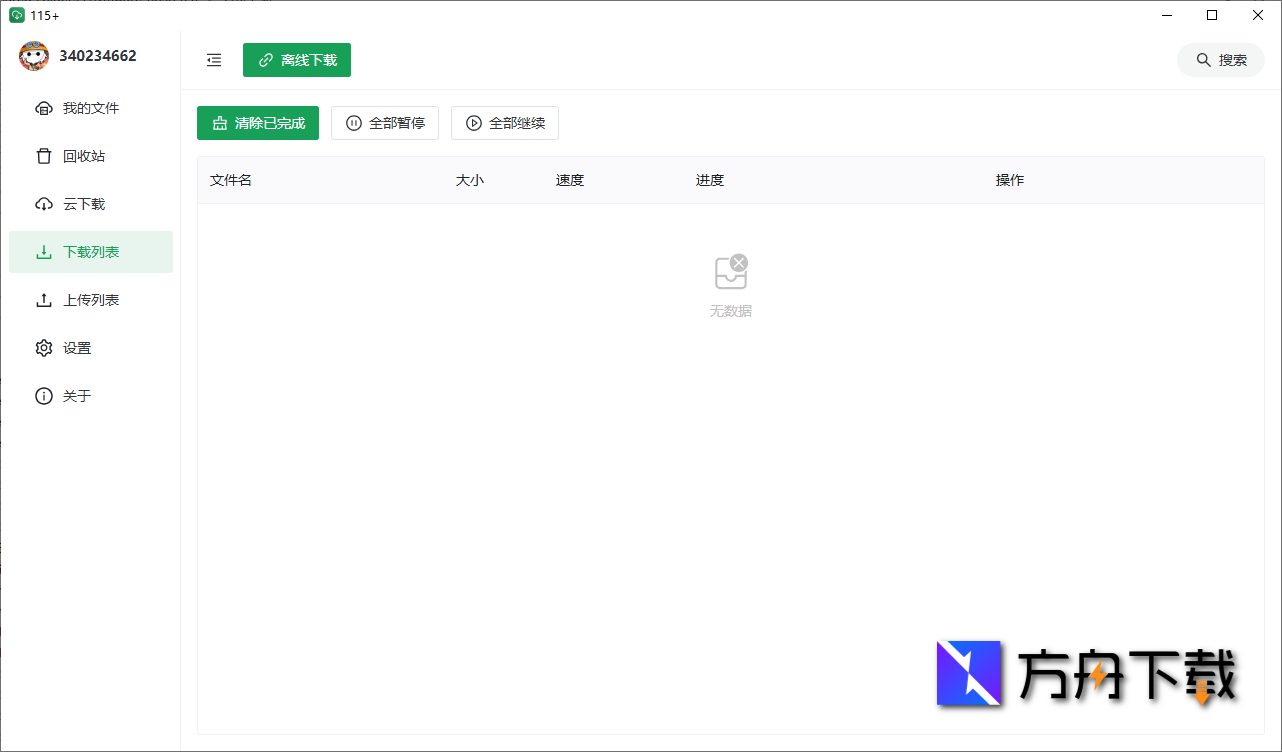Resume all downloads with 全部继续
Viewport: 1282px width, 752px height.
click(505, 122)
